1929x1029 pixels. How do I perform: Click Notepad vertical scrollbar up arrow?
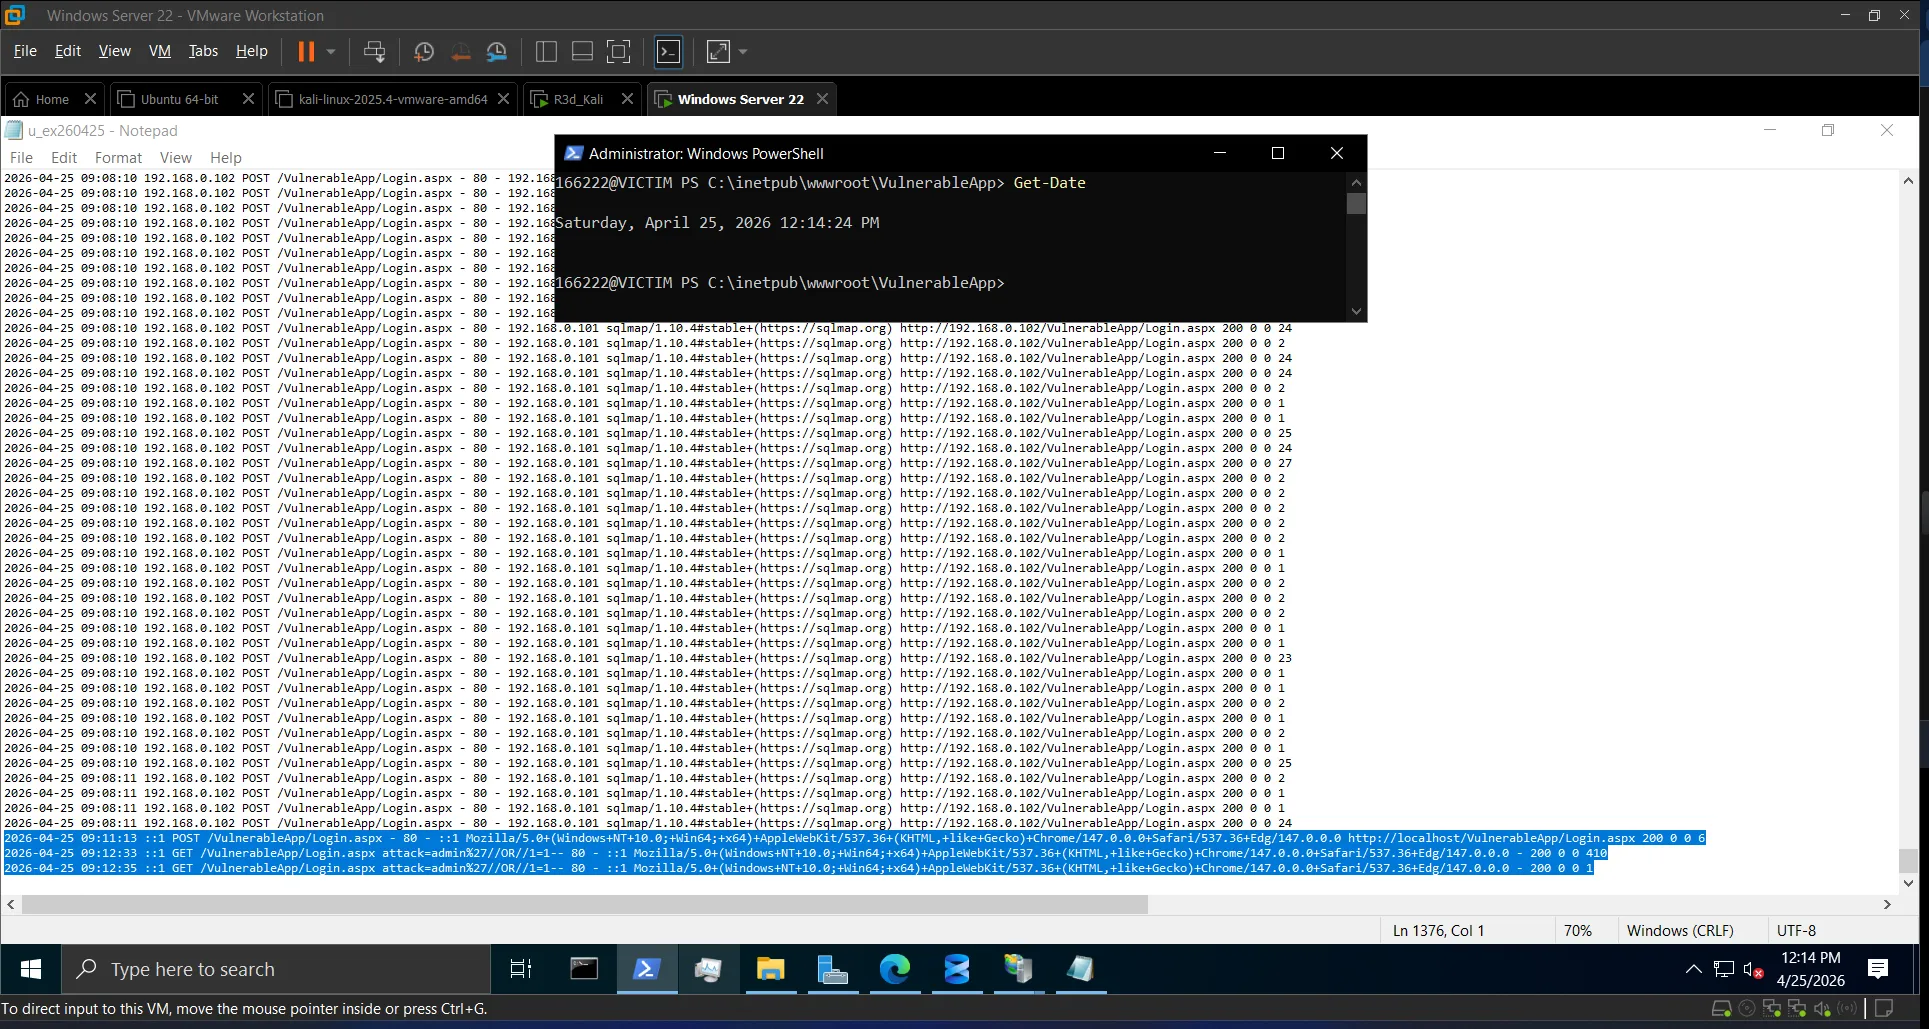coord(1908,181)
